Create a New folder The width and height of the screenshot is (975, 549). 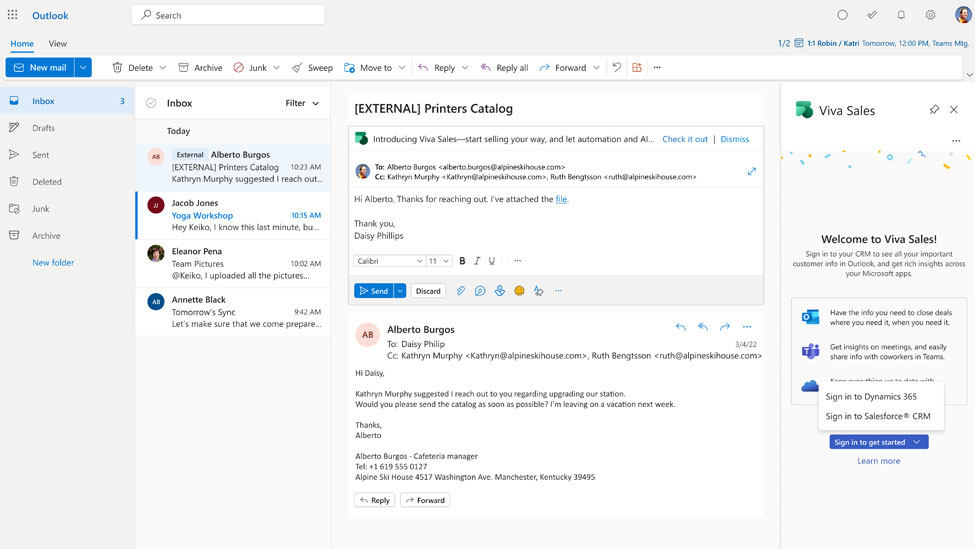tap(53, 262)
